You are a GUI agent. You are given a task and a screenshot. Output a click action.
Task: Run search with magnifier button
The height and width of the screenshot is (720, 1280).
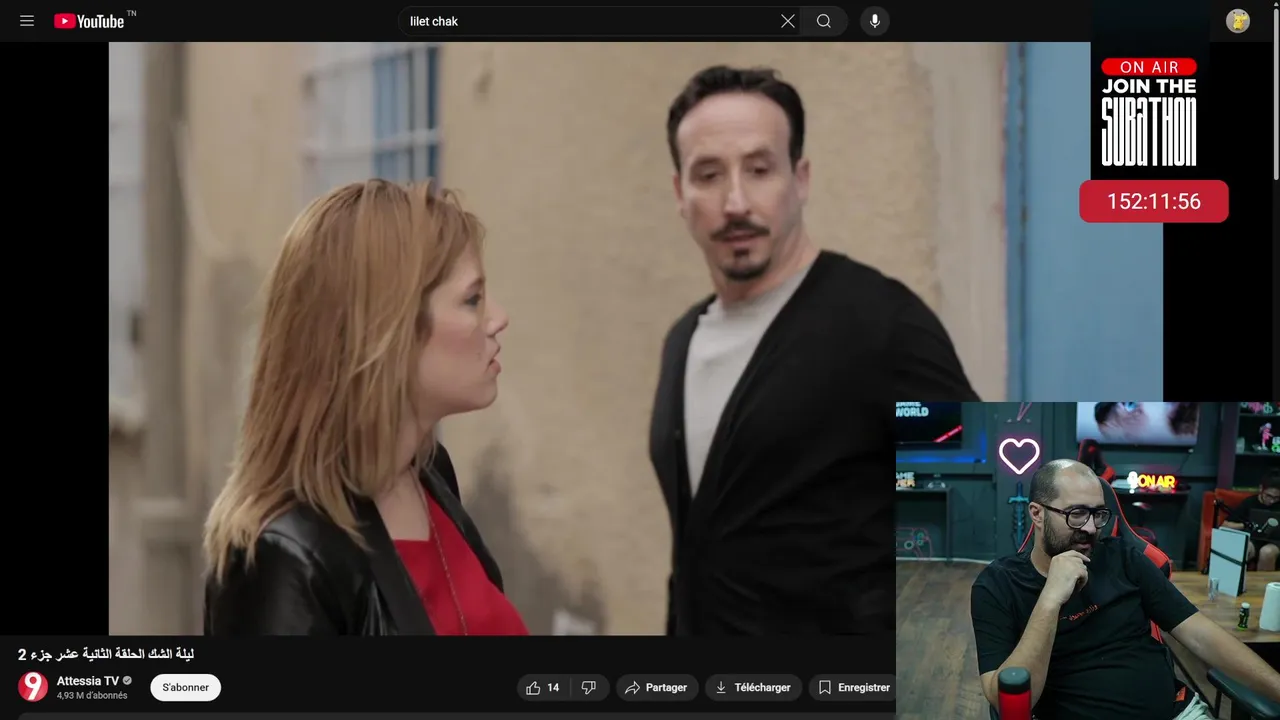(824, 21)
